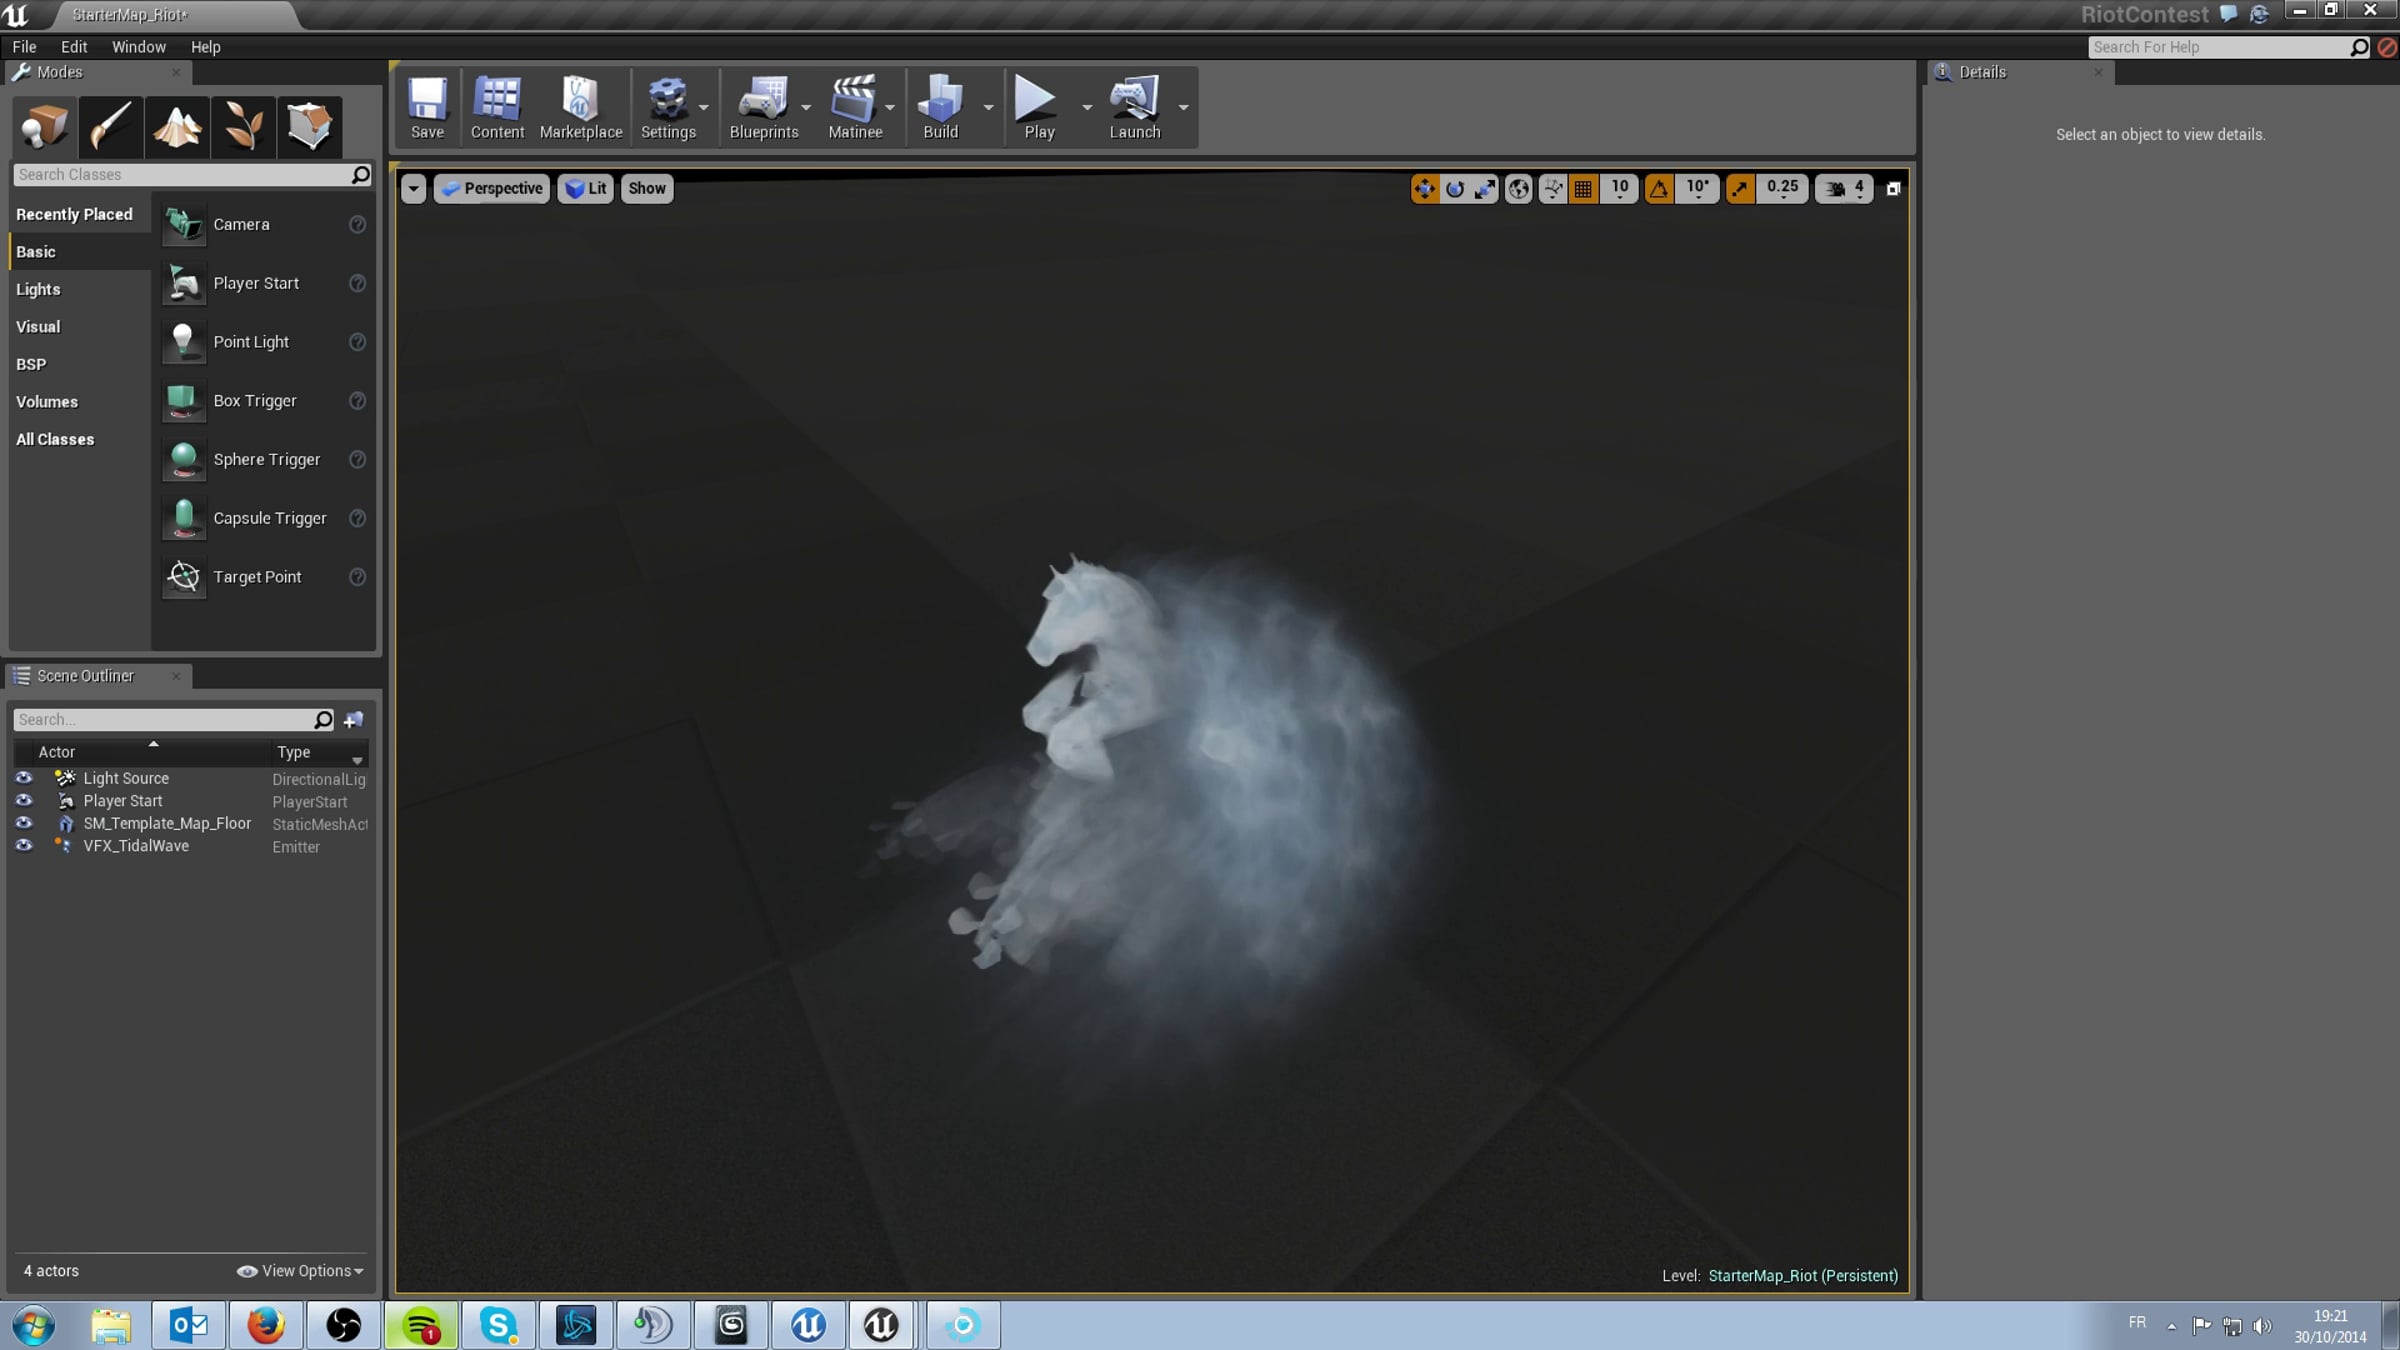Open Spotify from the taskbar
Screen dimensions: 2400x1350
(421, 1326)
